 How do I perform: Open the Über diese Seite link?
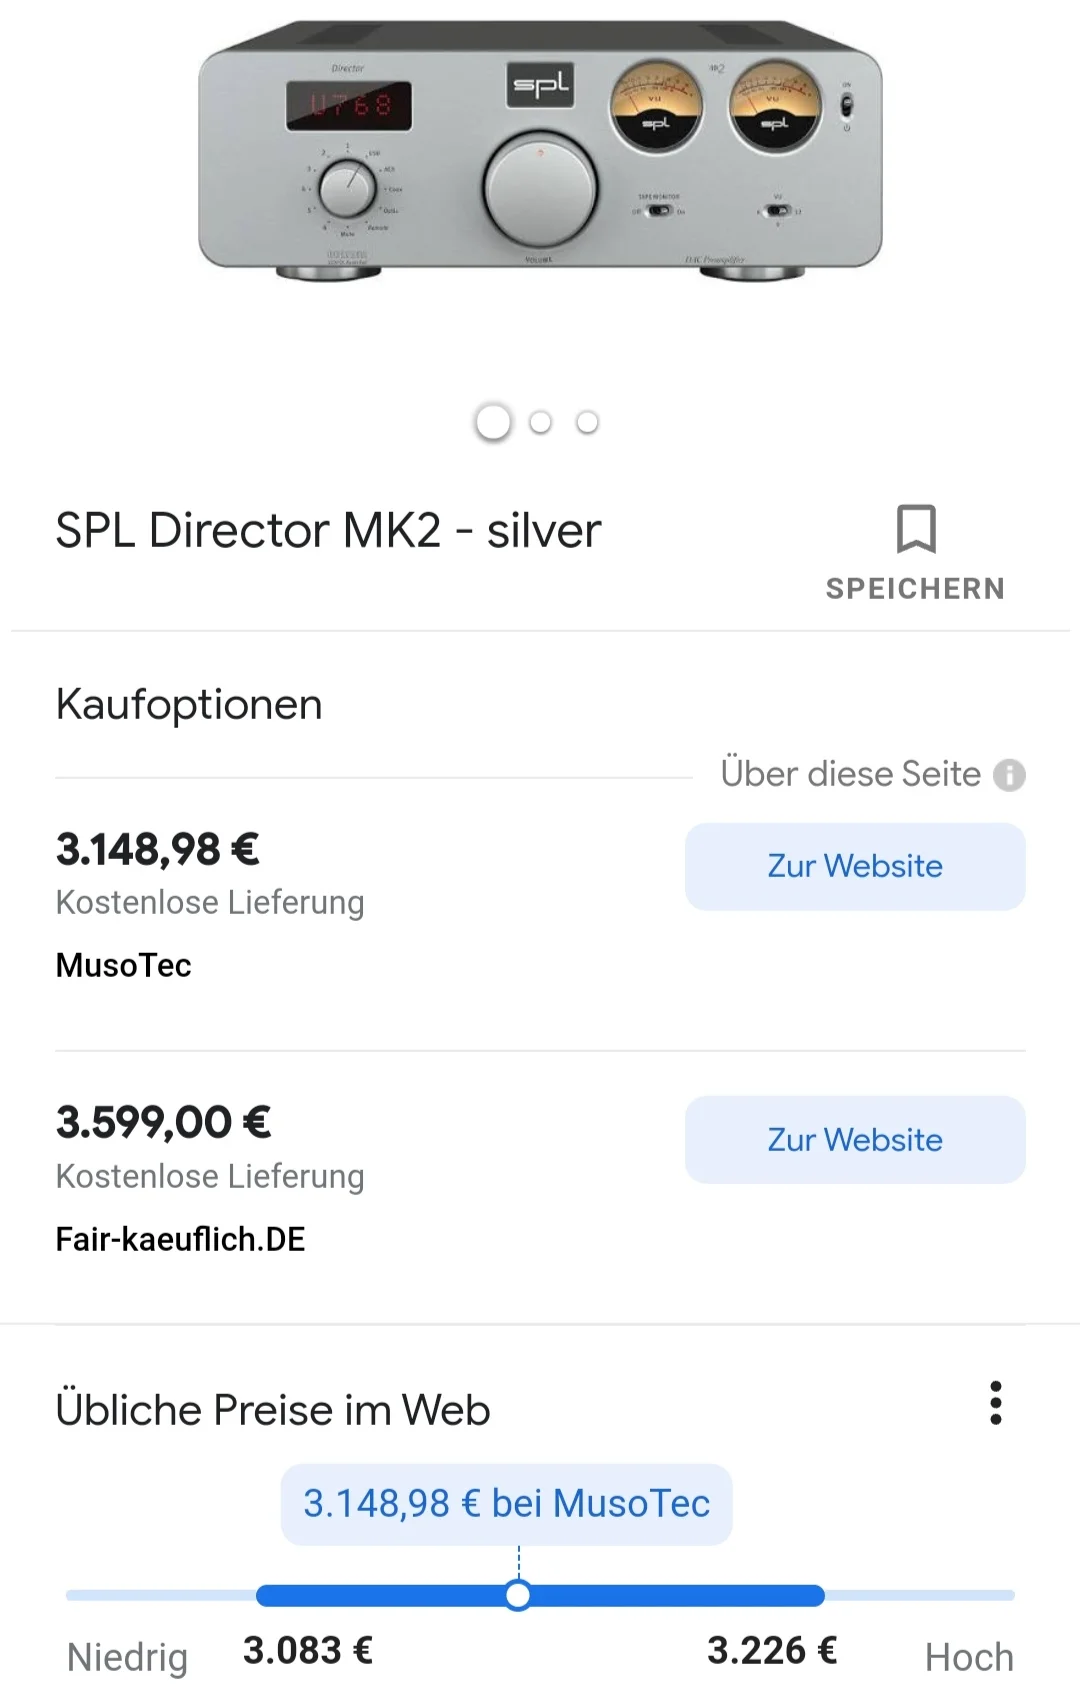tap(850, 774)
